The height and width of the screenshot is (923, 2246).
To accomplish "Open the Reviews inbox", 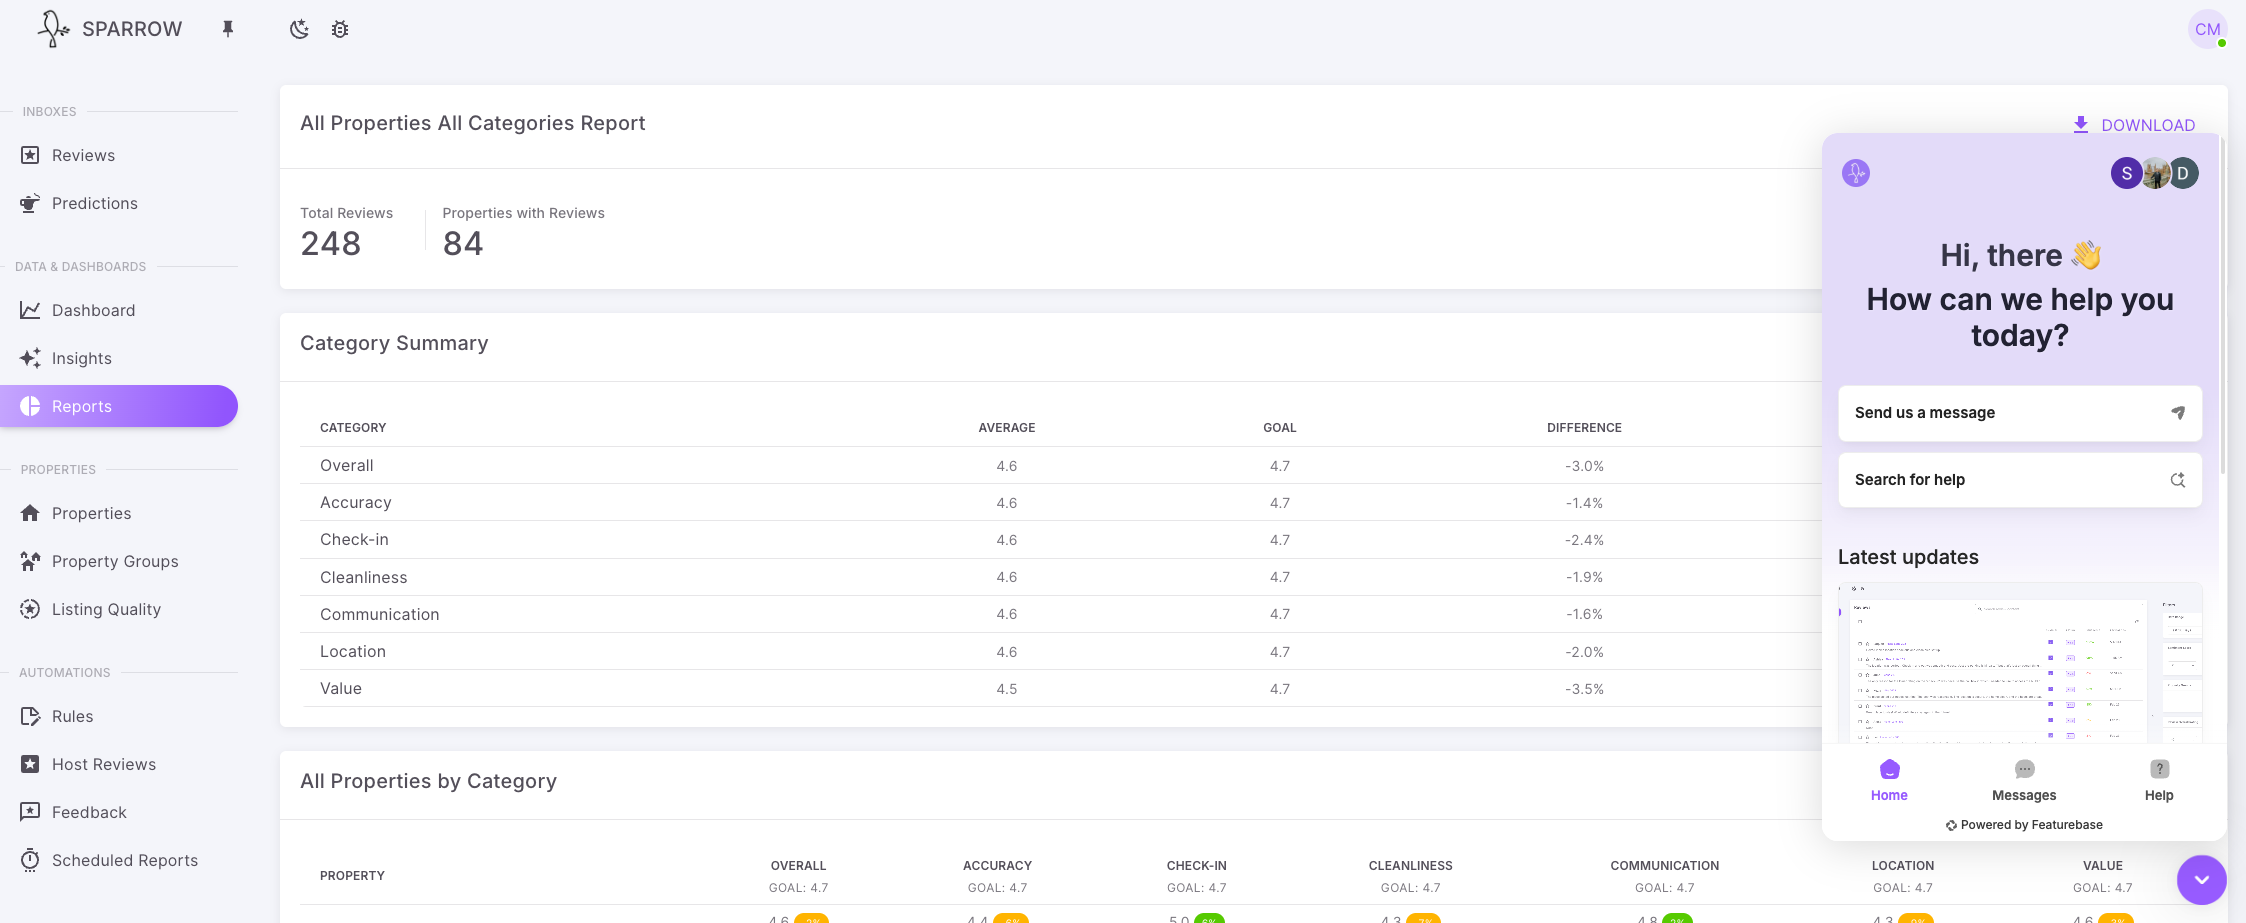I will 83,155.
